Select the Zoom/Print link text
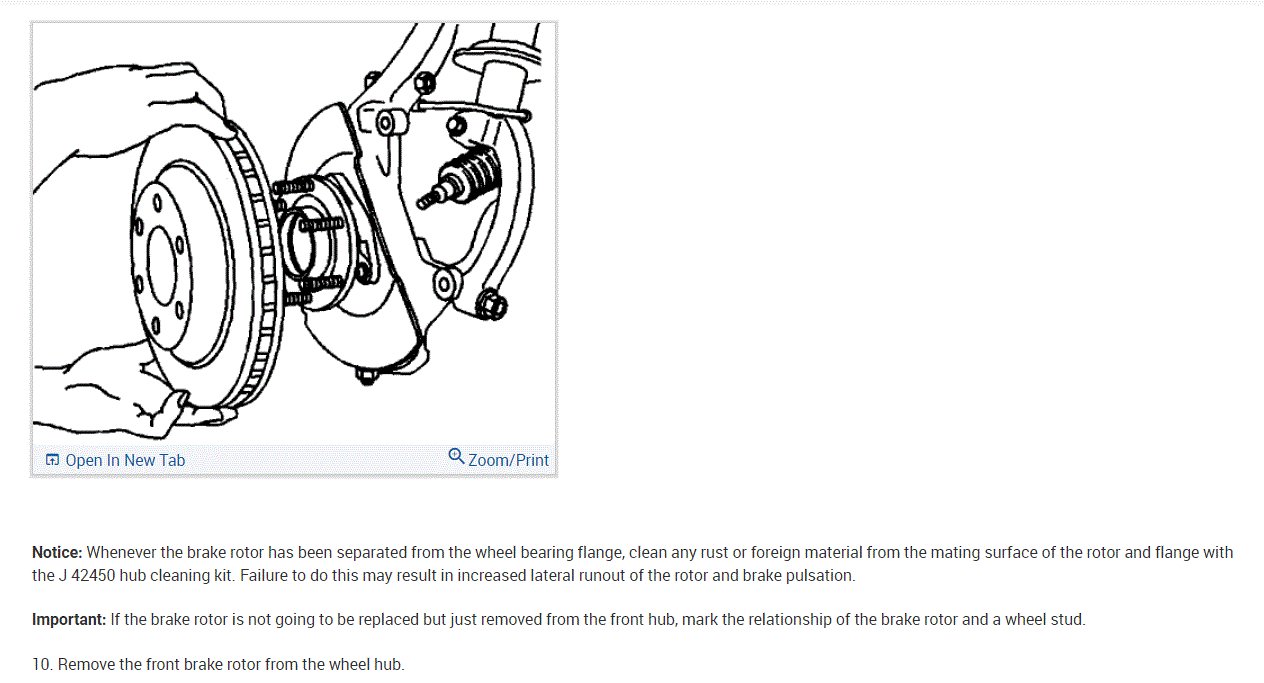Screen dimensions: 1264x683 508,460
